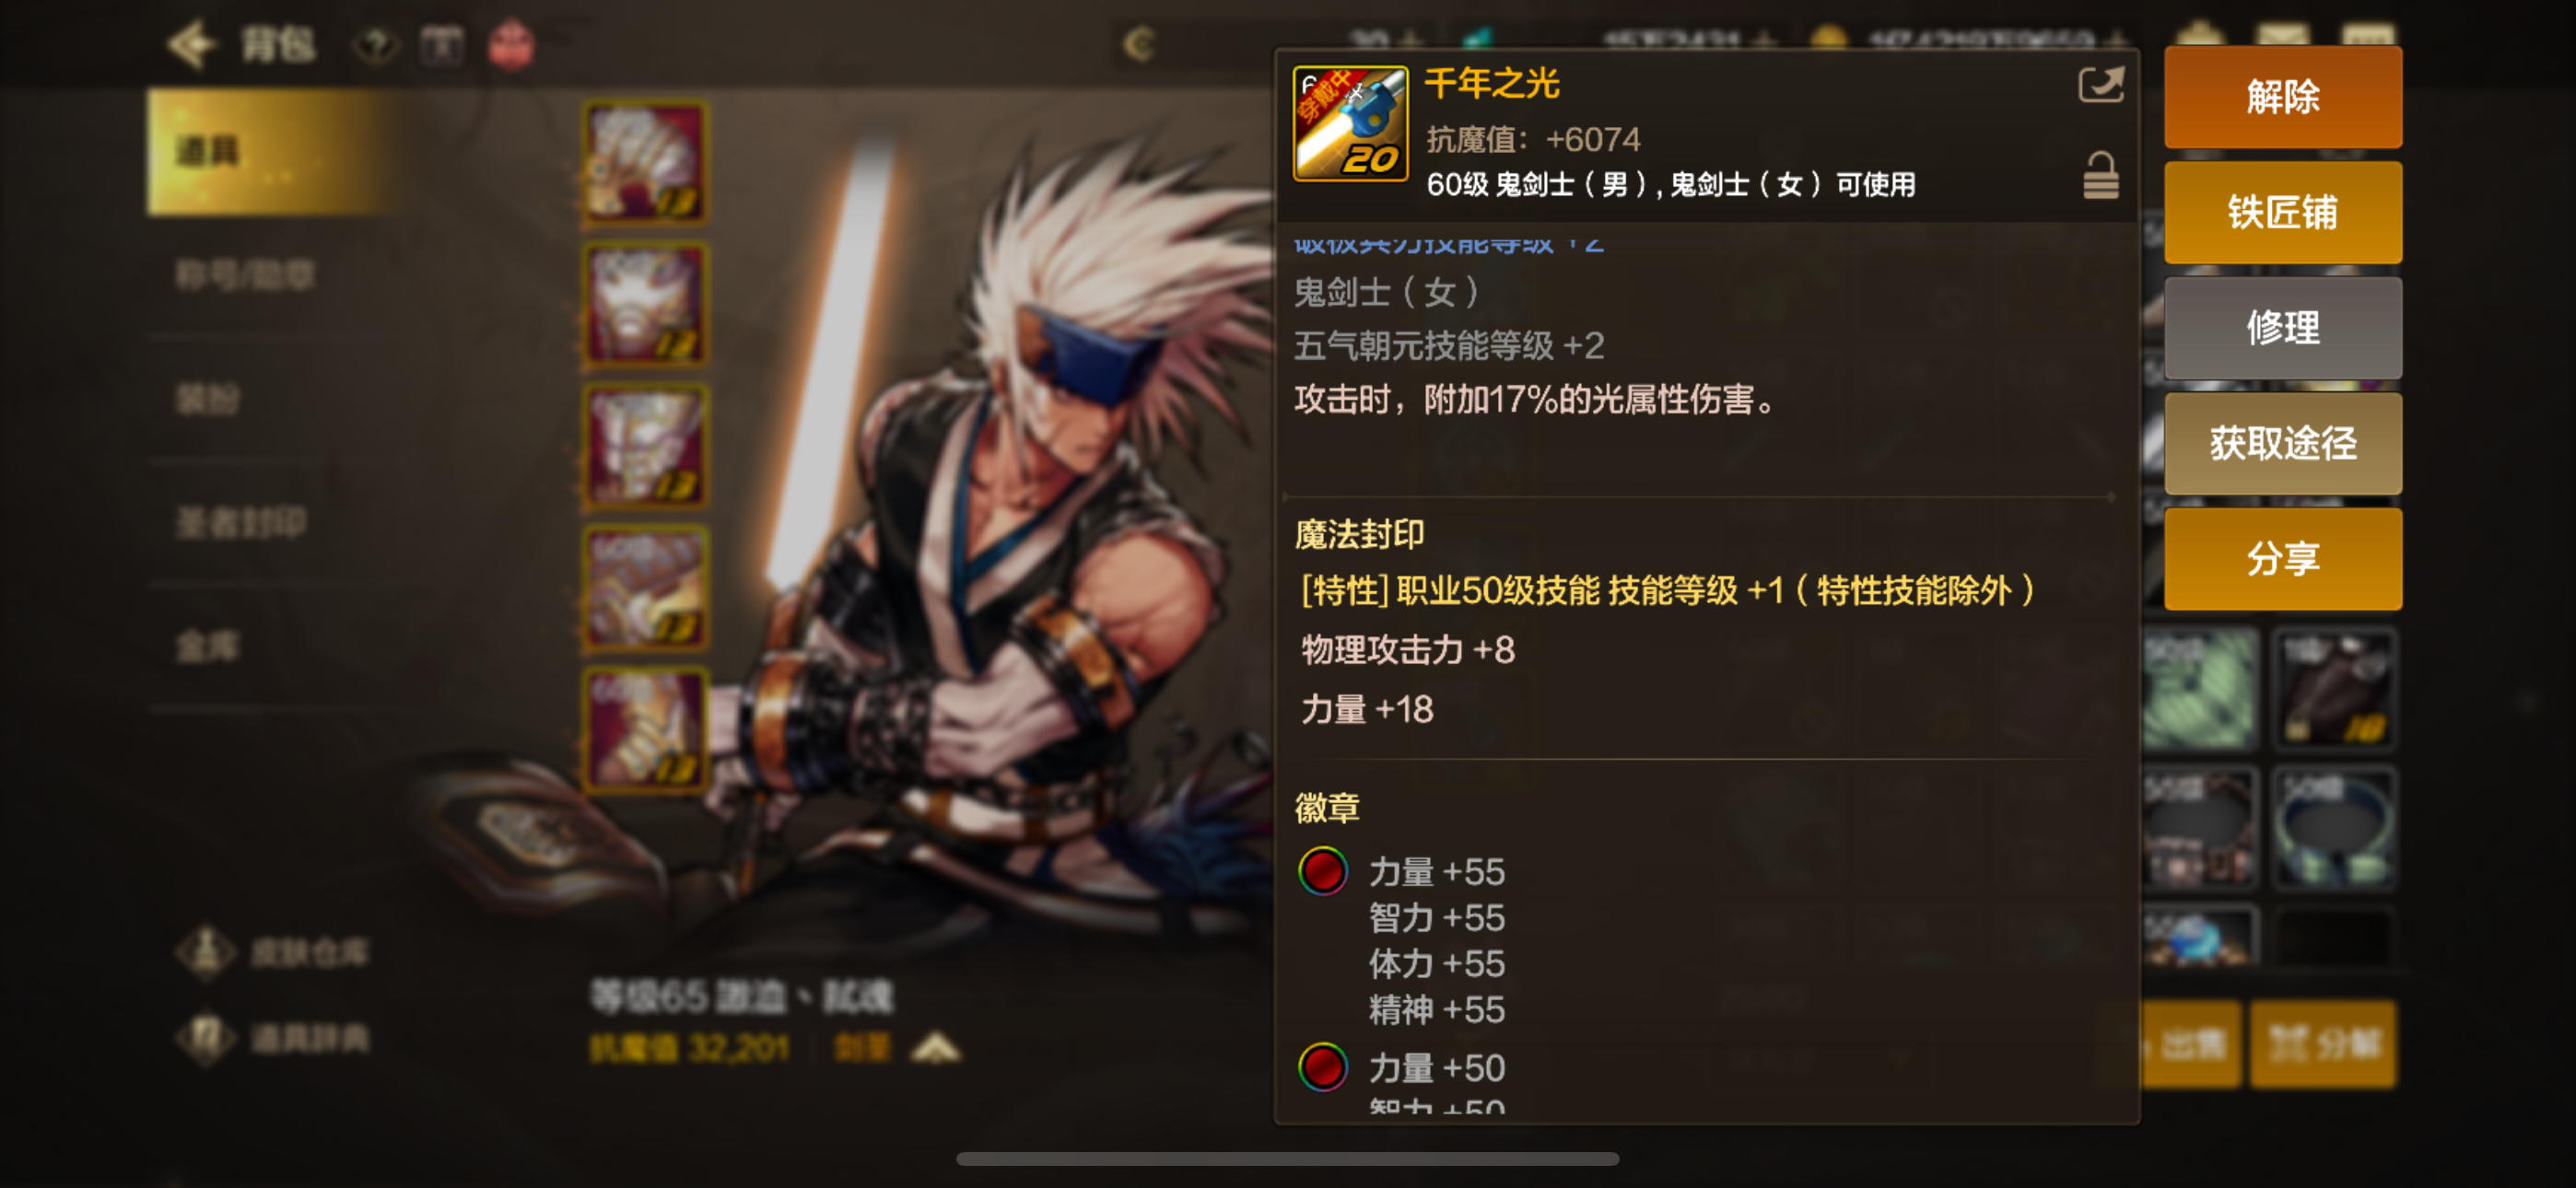Click the 解除 unequip button
2576x1188 pixels.
2283,97
